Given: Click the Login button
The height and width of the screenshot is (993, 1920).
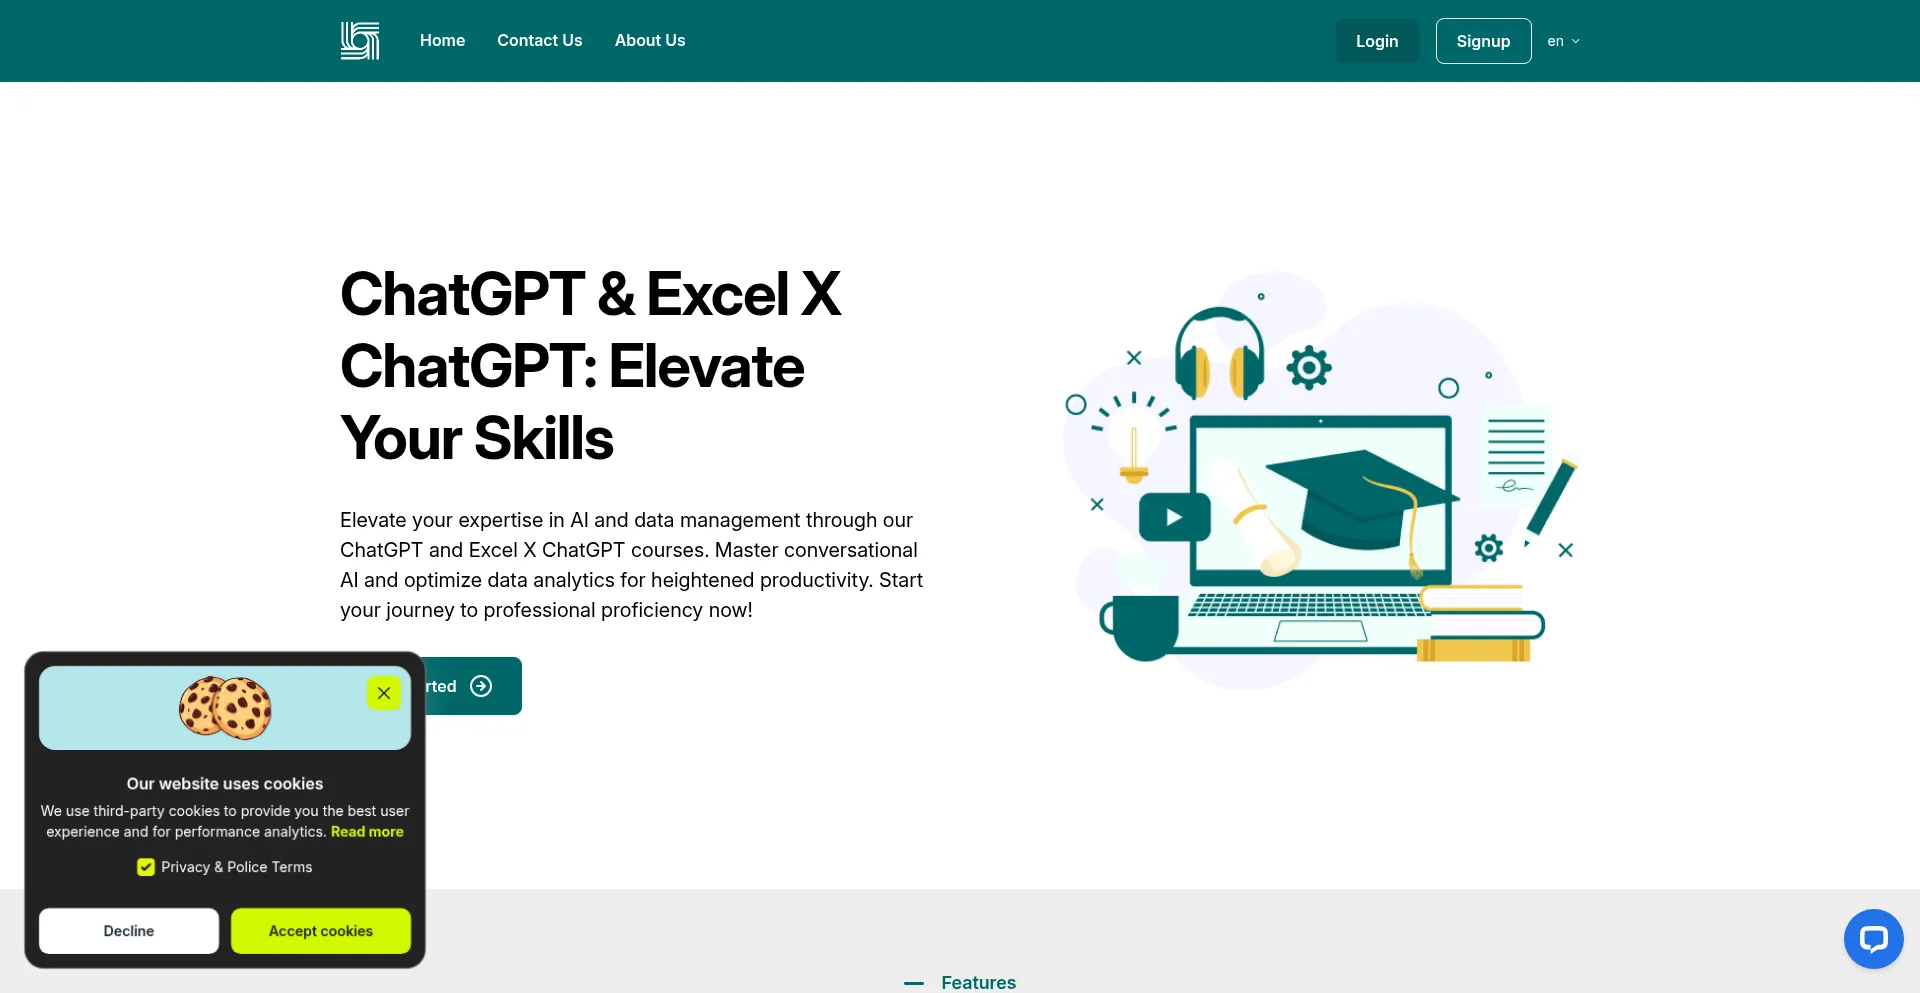Looking at the screenshot, I should [x=1377, y=41].
